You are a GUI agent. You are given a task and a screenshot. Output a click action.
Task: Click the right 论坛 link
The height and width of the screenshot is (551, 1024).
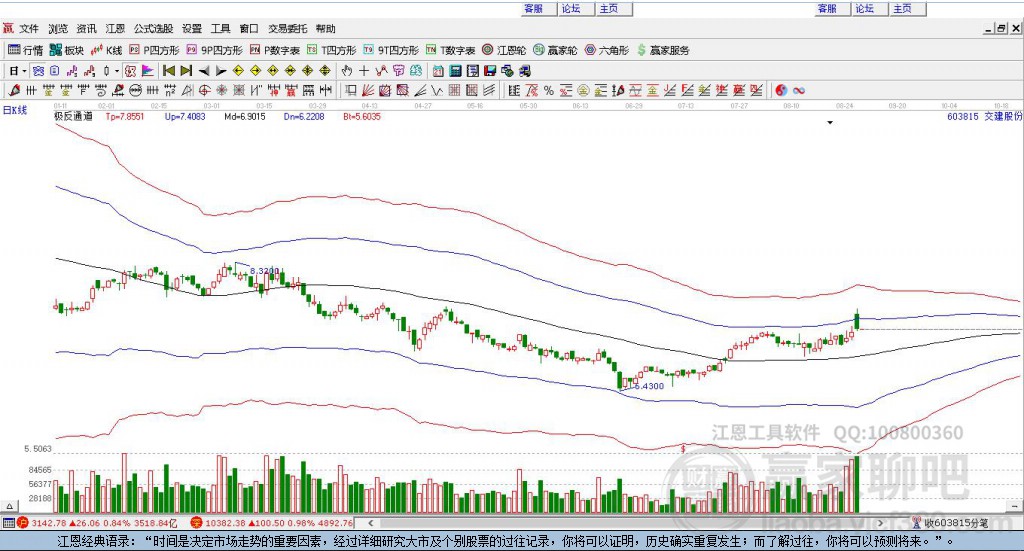click(865, 8)
